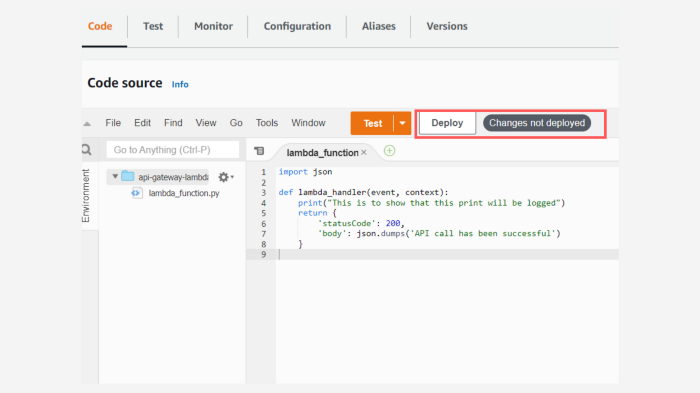
Task: Open the Tools menu
Action: tap(267, 123)
